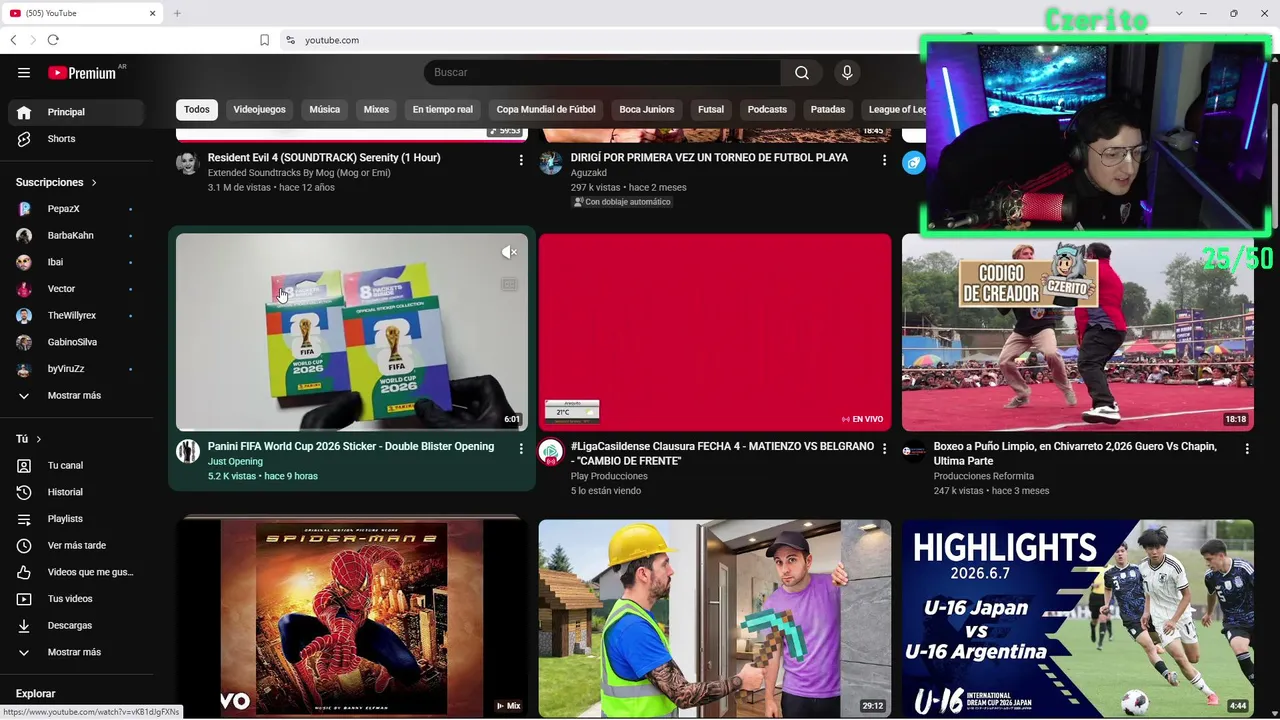Open options menu for LigaCasildense live video
This screenshot has width=1280, height=720.
coord(884,449)
